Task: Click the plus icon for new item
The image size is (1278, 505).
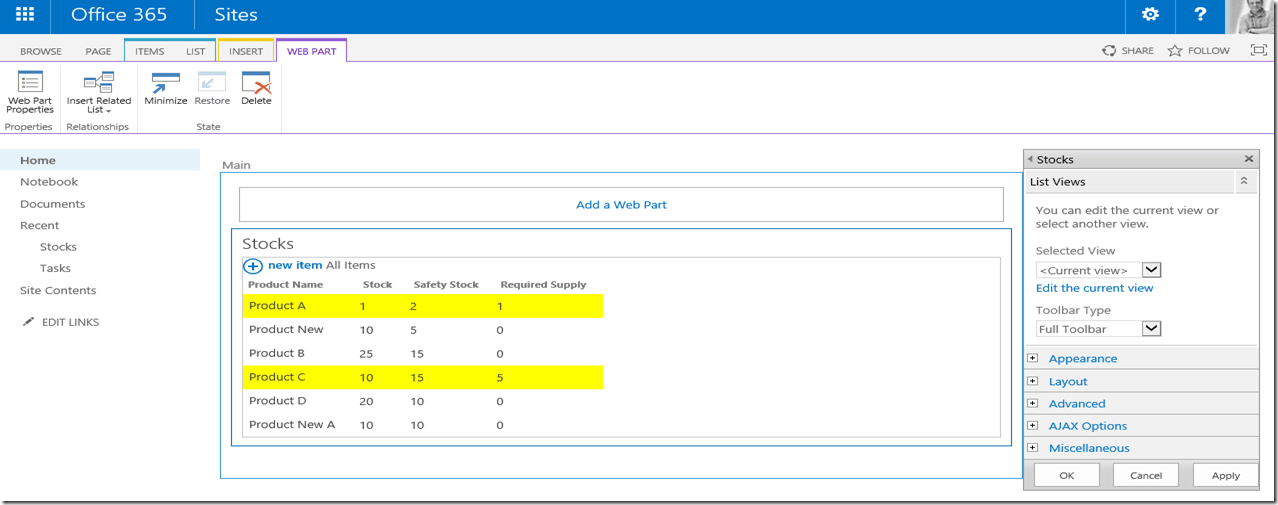Action: click(253, 266)
